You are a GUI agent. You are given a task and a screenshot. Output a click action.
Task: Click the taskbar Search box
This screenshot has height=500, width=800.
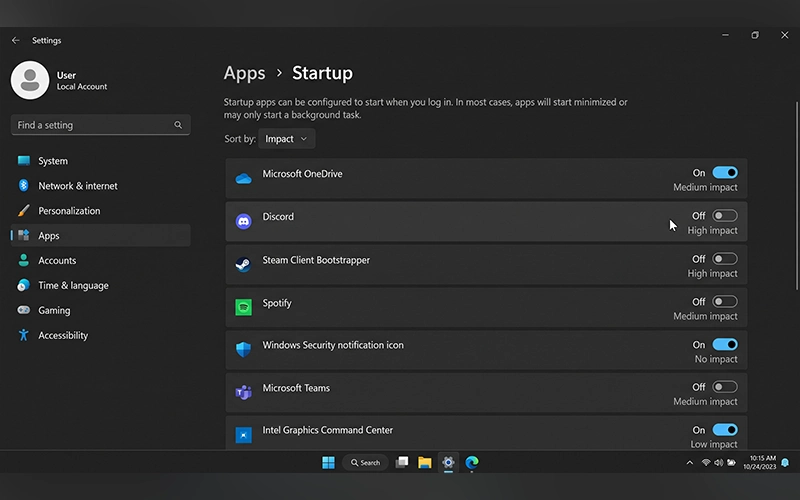coord(365,463)
